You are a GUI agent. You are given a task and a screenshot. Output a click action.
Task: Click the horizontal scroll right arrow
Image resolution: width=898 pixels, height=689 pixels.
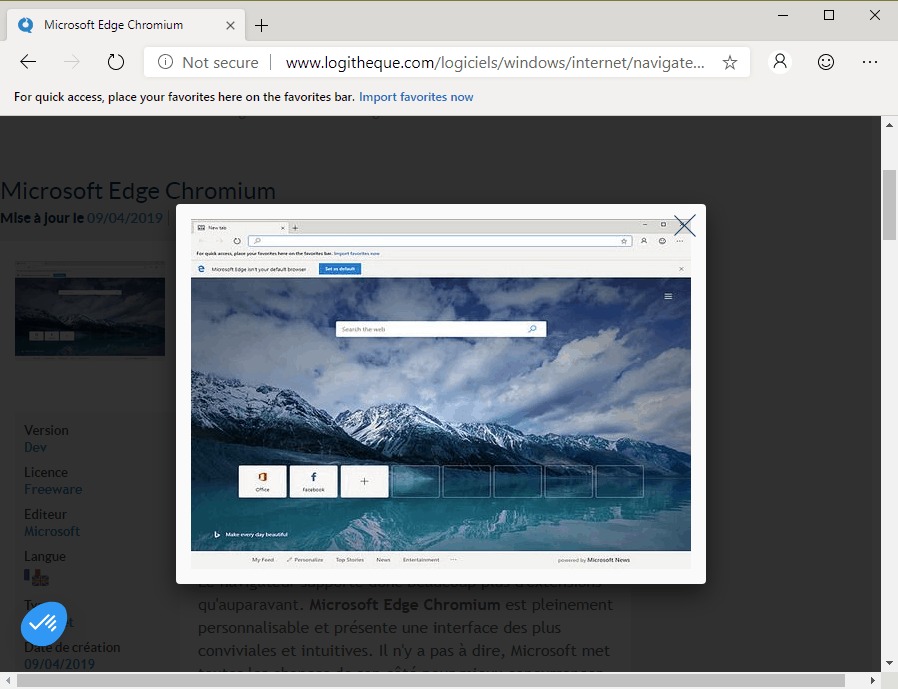872,680
